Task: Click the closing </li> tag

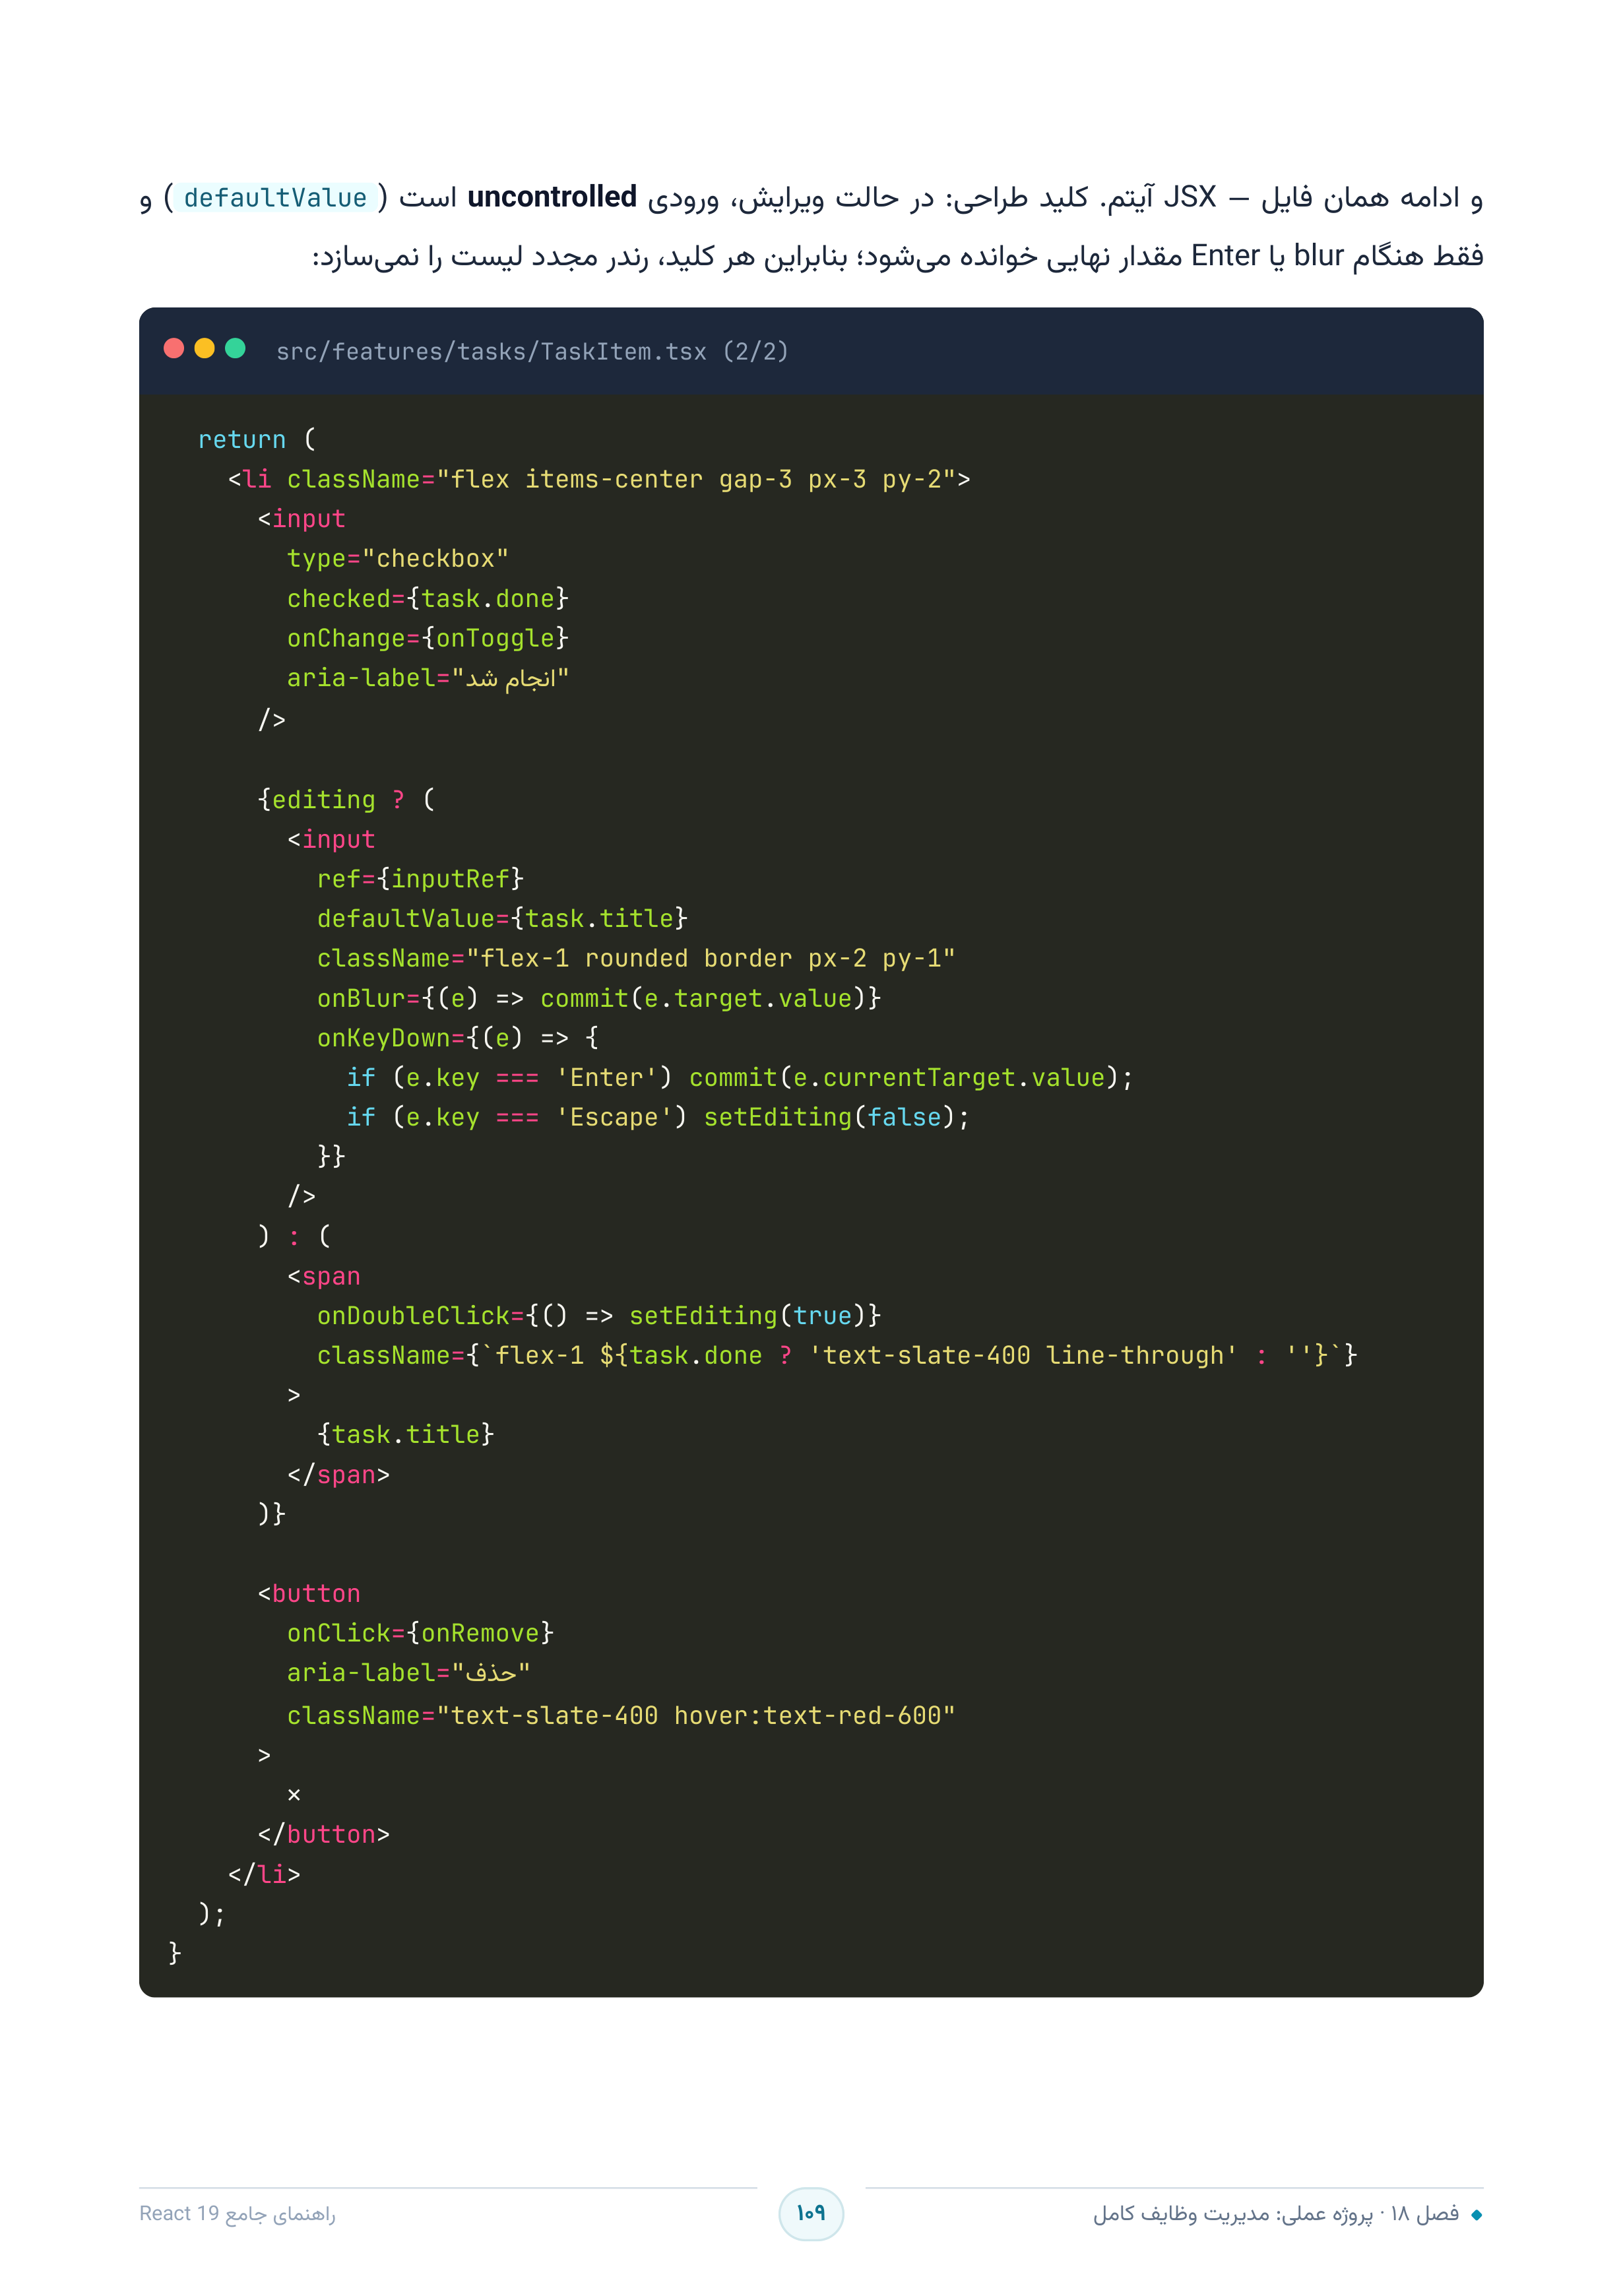Action: [x=264, y=1874]
